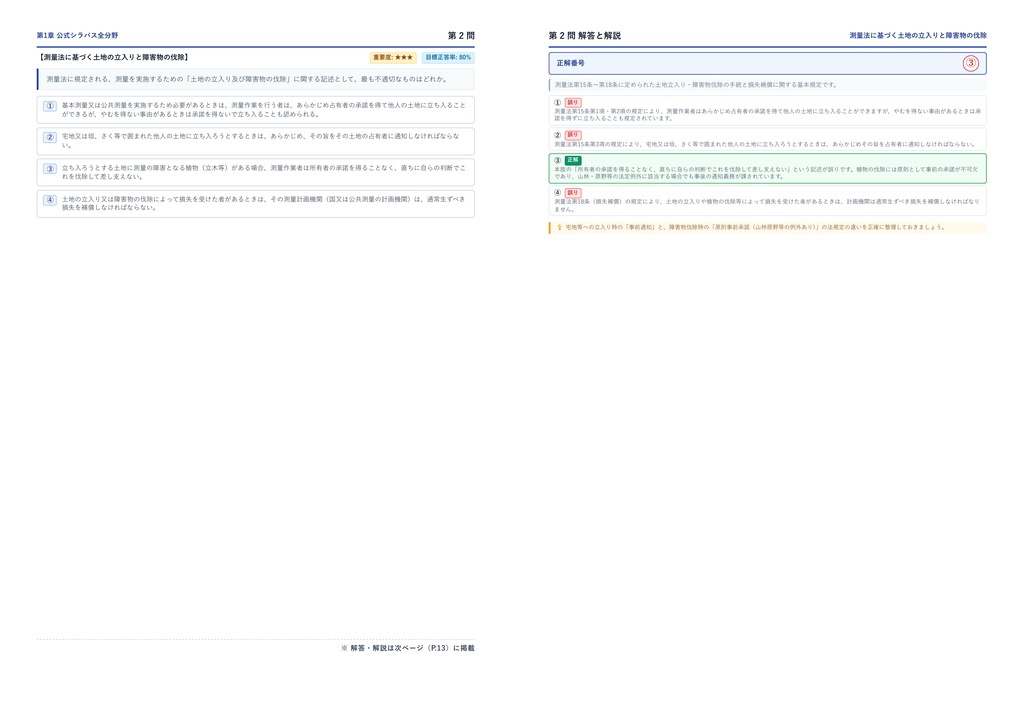Select the 目標正答率: 80% badge
This screenshot has width=1024, height=724.
point(448,57)
